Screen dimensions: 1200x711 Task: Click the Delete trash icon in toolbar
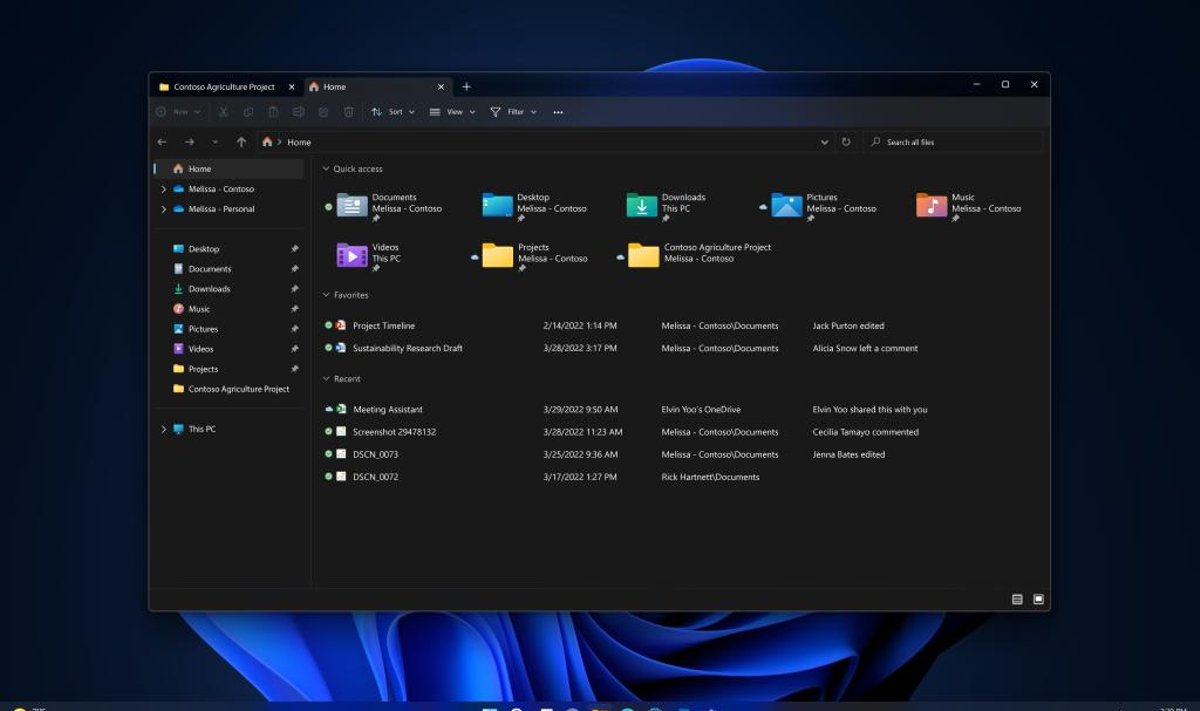point(348,112)
